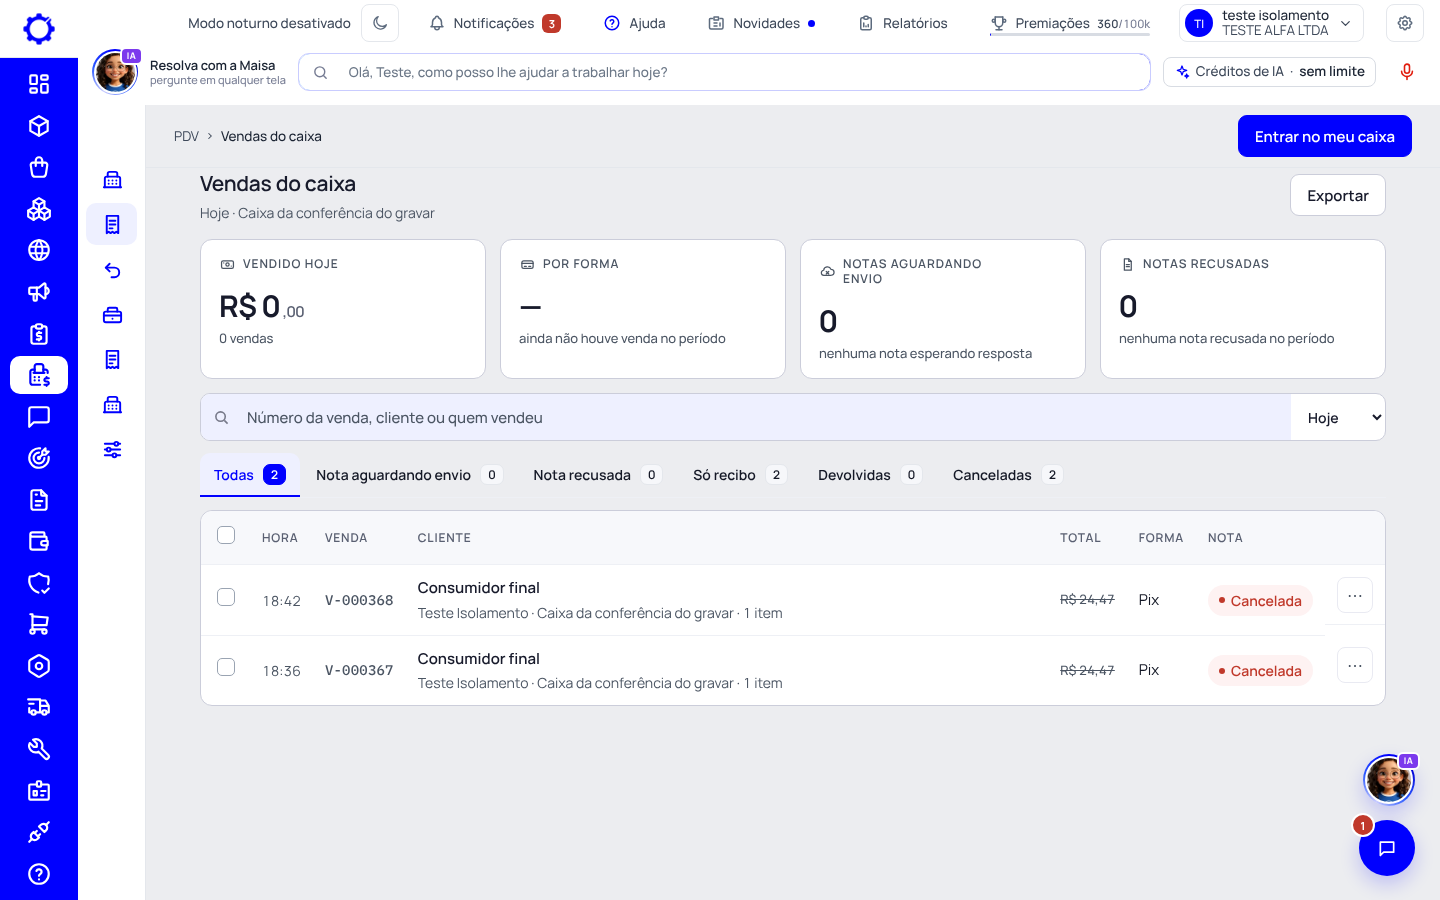Open the megaphone marketing icon

39,292
